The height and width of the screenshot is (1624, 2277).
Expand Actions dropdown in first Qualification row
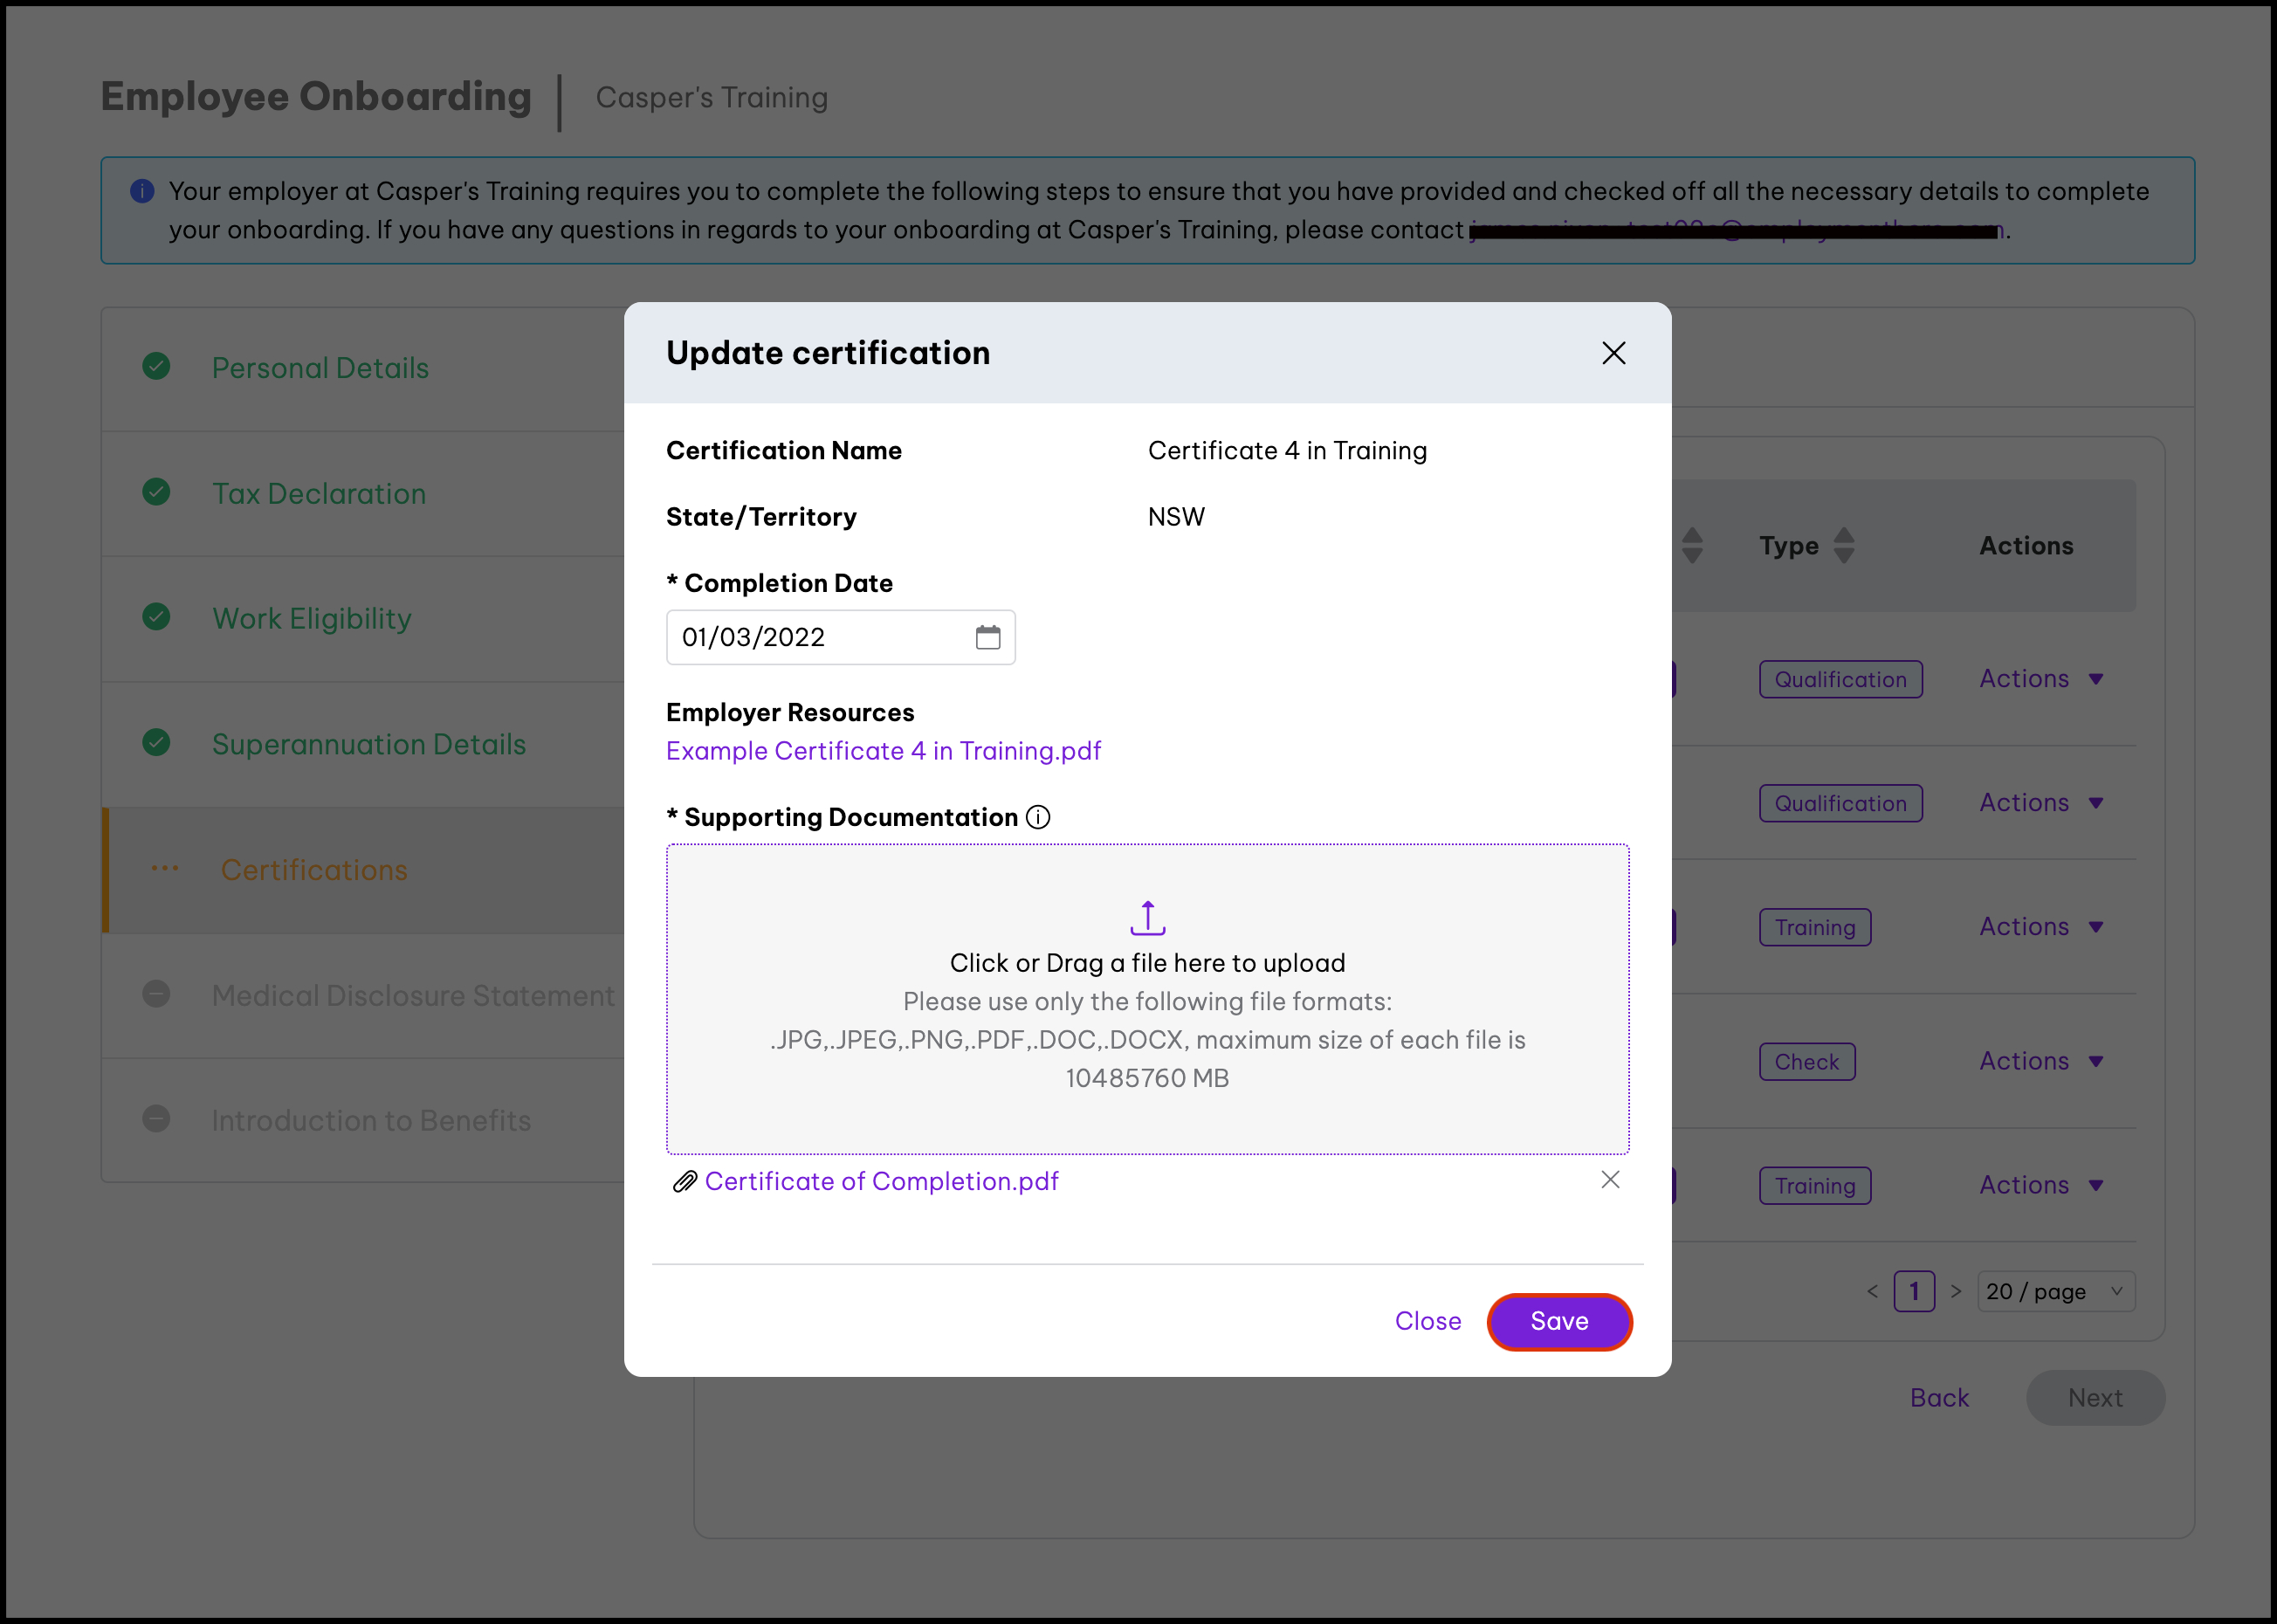(2041, 679)
